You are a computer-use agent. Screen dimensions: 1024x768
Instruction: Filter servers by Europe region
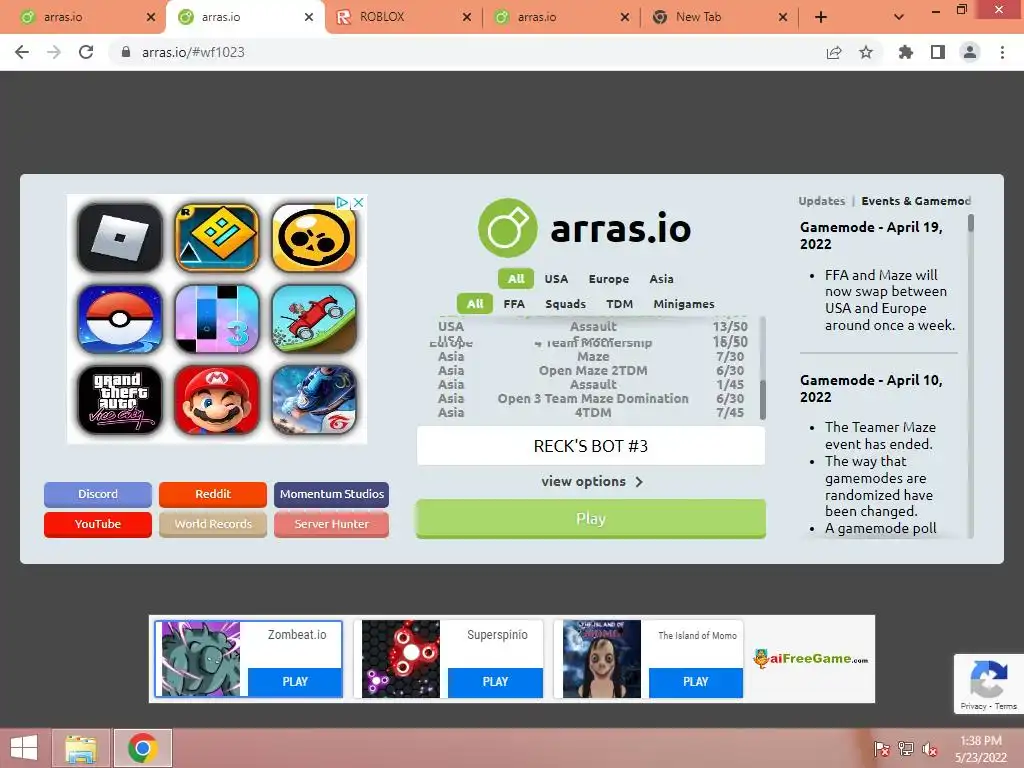tap(609, 279)
